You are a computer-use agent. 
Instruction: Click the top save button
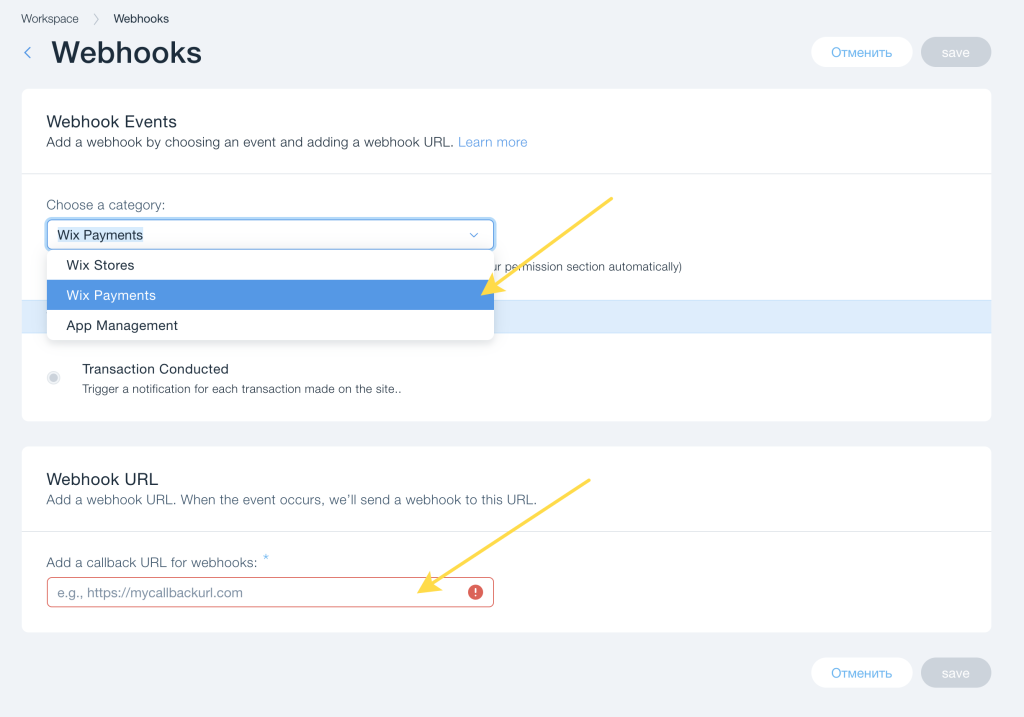point(955,52)
